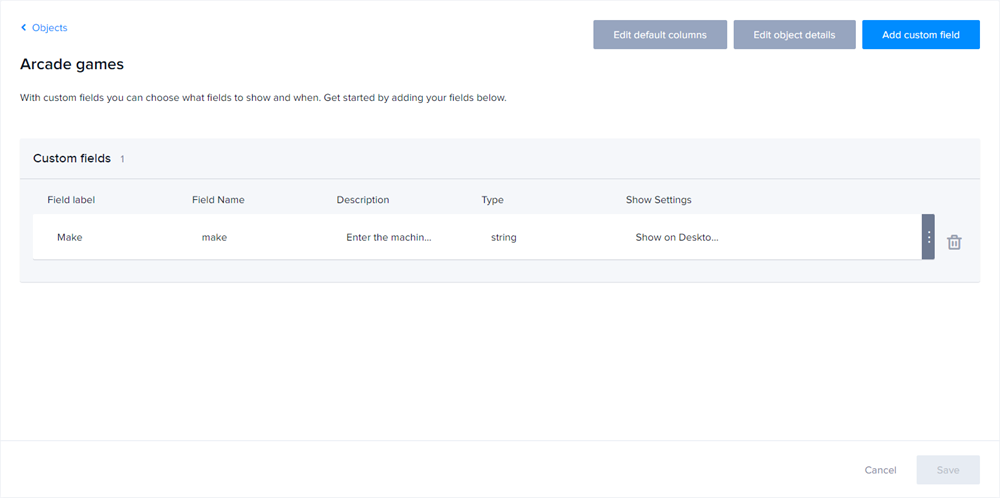Go back via the Objects link
Screen dimensions: 1000x498
(49, 28)
